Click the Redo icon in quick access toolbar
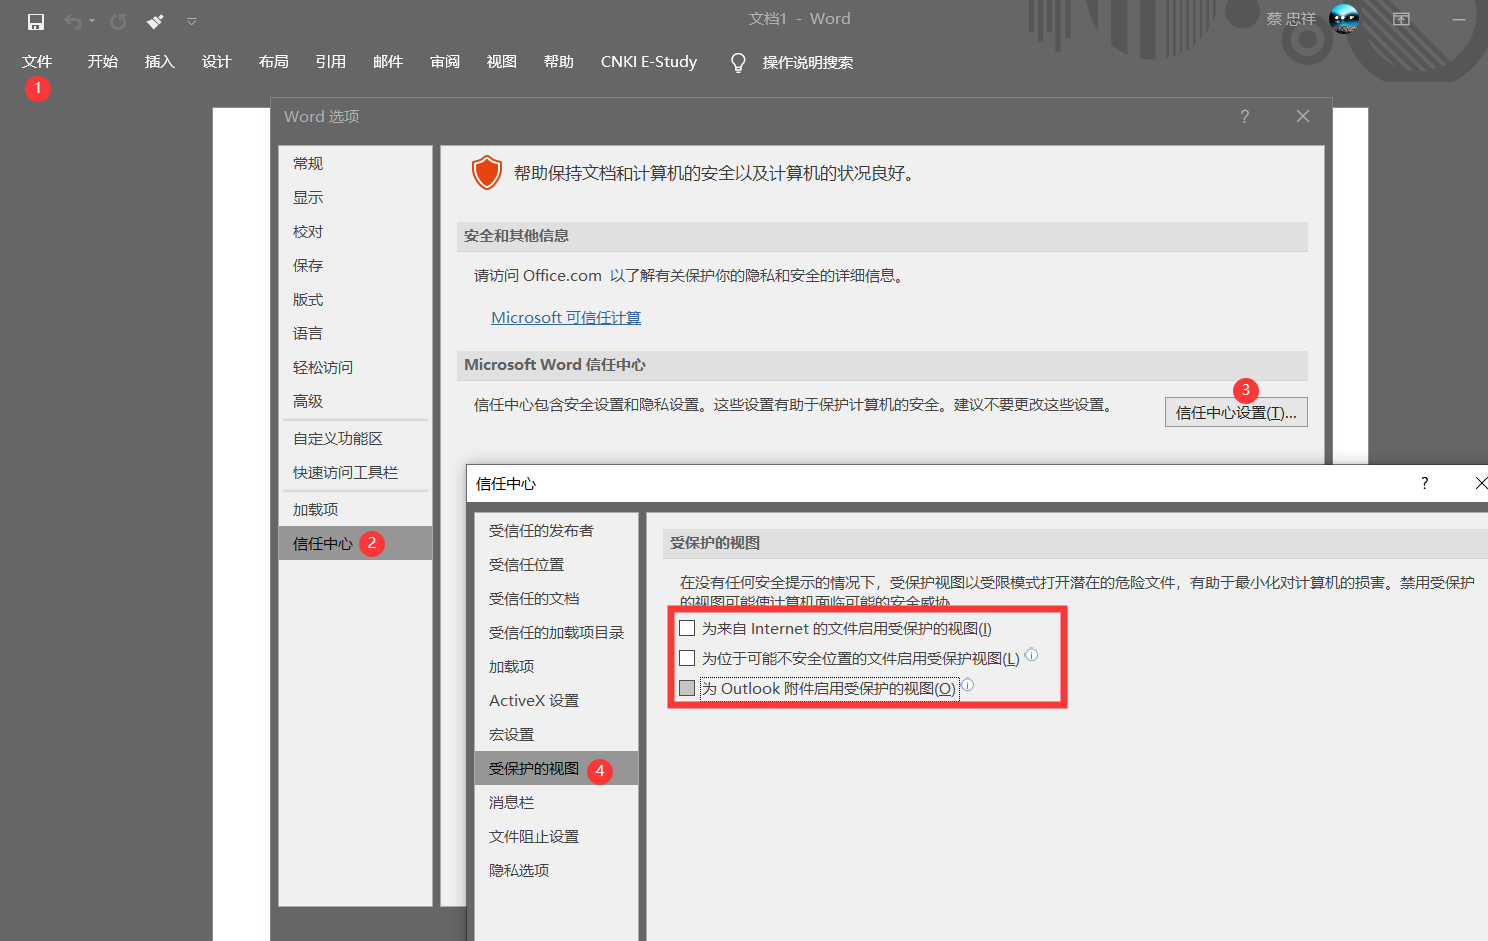1488x941 pixels. click(118, 21)
